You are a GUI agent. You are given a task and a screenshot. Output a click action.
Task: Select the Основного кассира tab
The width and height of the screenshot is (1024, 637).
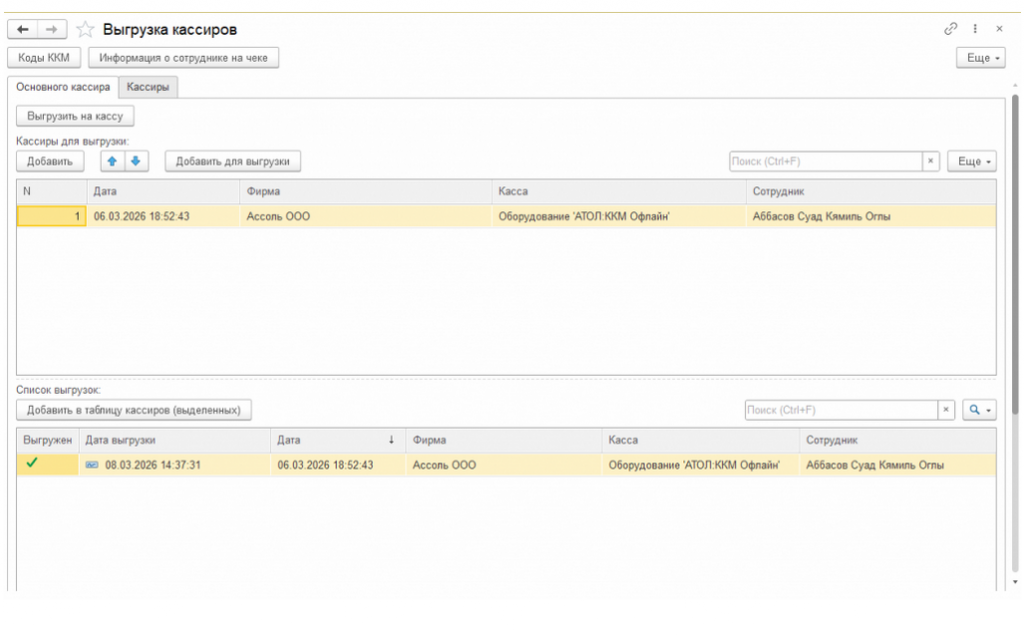(x=63, y=87)
